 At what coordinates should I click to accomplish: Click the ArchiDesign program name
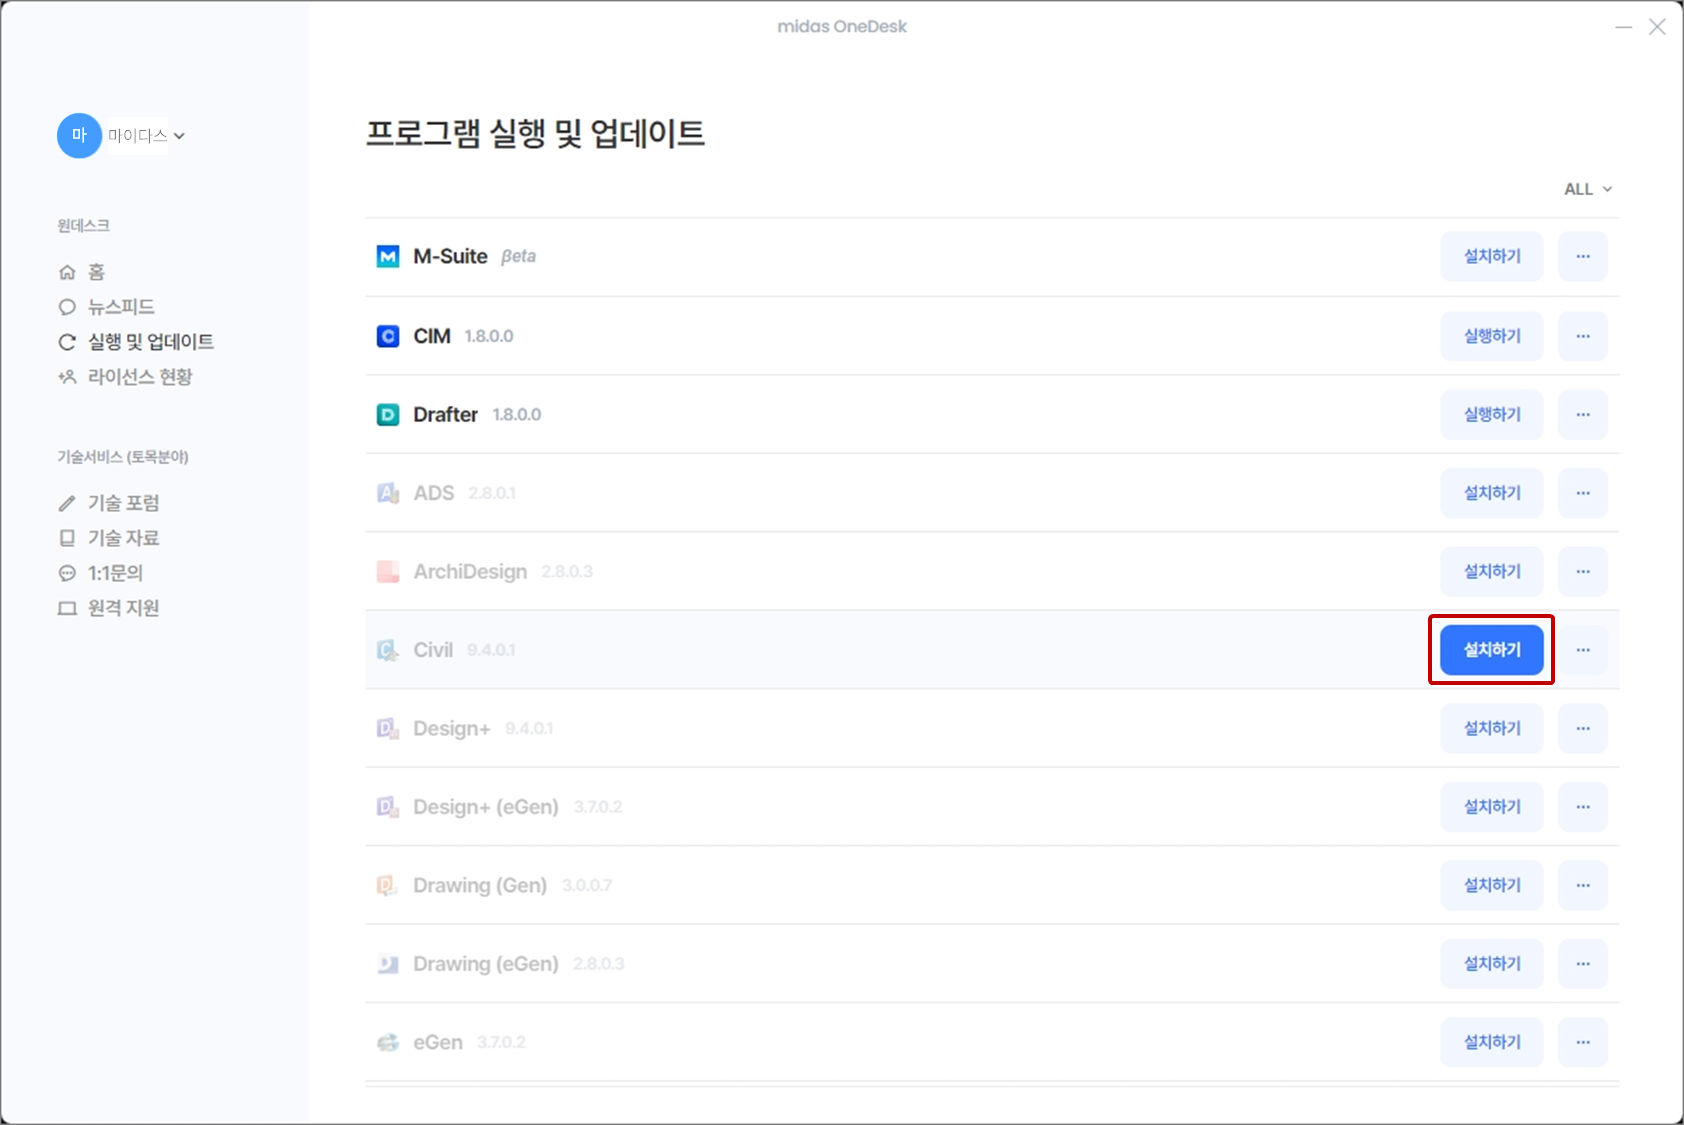point(470,571)
